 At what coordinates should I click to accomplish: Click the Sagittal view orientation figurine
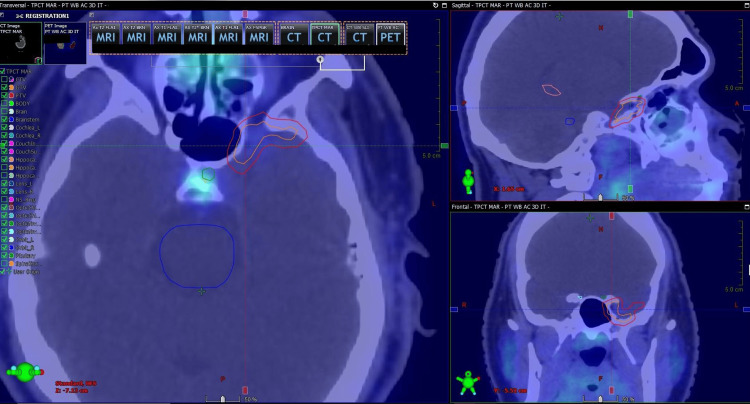point(468,181)
